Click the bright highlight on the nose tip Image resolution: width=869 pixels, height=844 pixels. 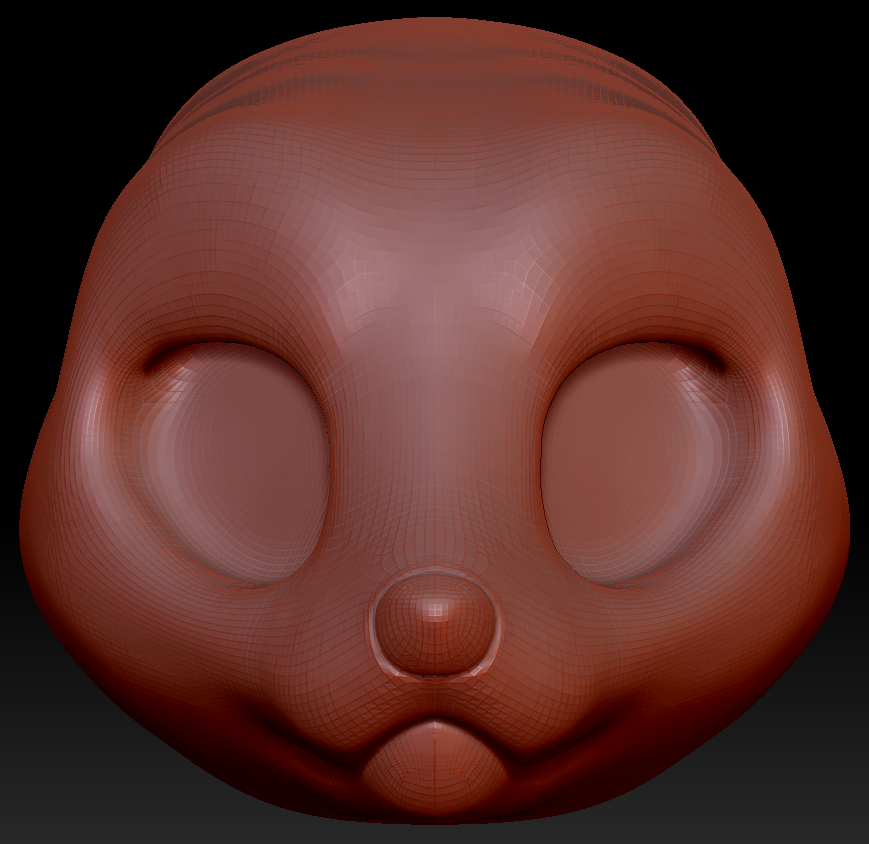tap(435, 606)
